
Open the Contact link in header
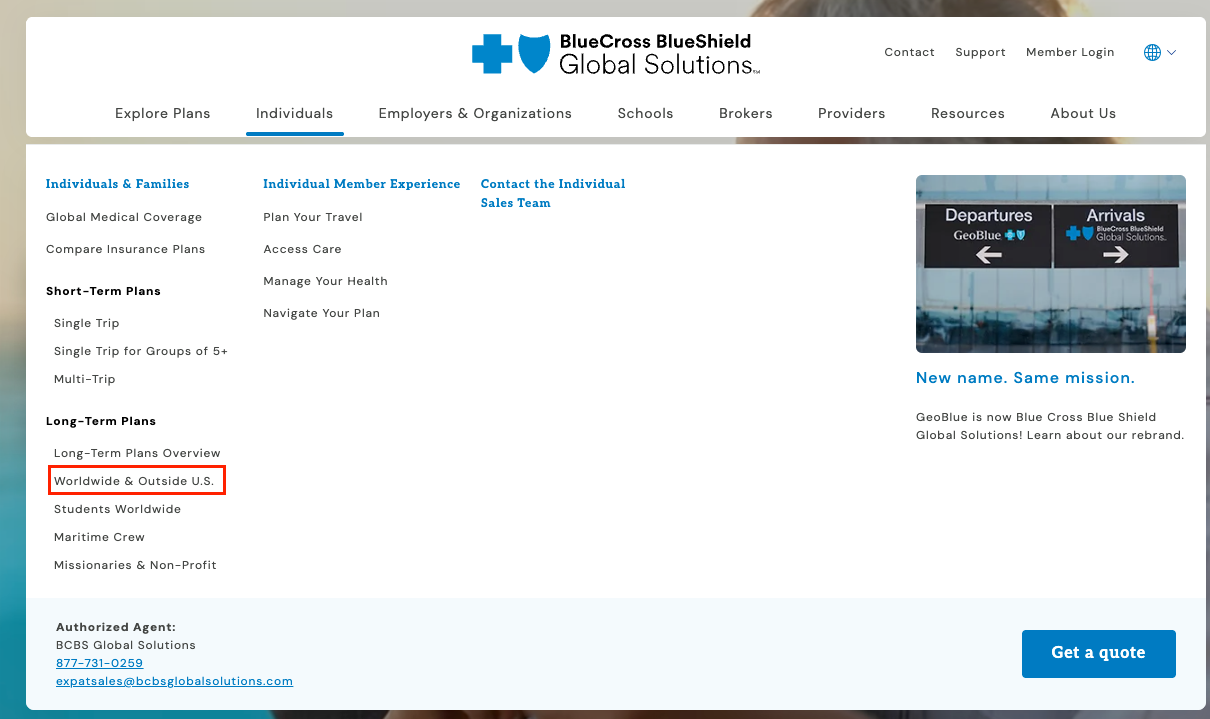(x=909, y=52)
